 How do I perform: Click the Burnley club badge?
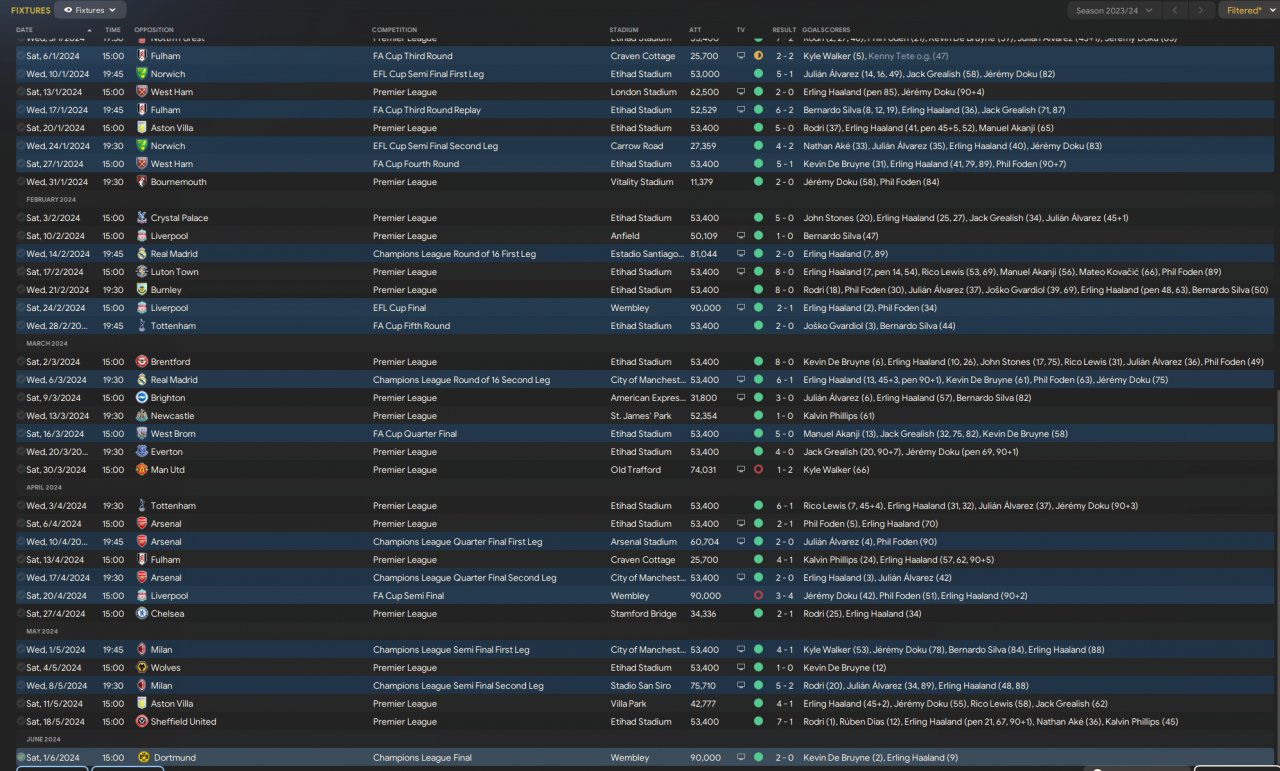(141, 290)
